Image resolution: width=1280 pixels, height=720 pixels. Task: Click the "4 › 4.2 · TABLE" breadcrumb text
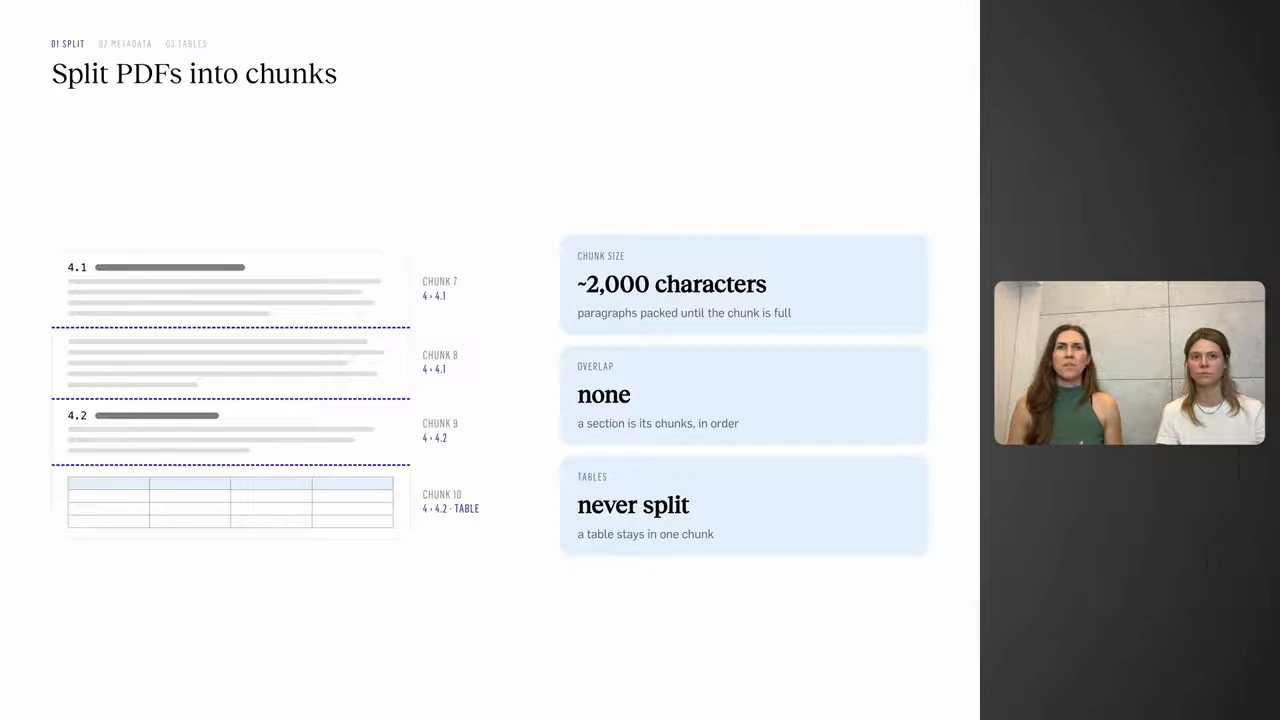(450, 509)
